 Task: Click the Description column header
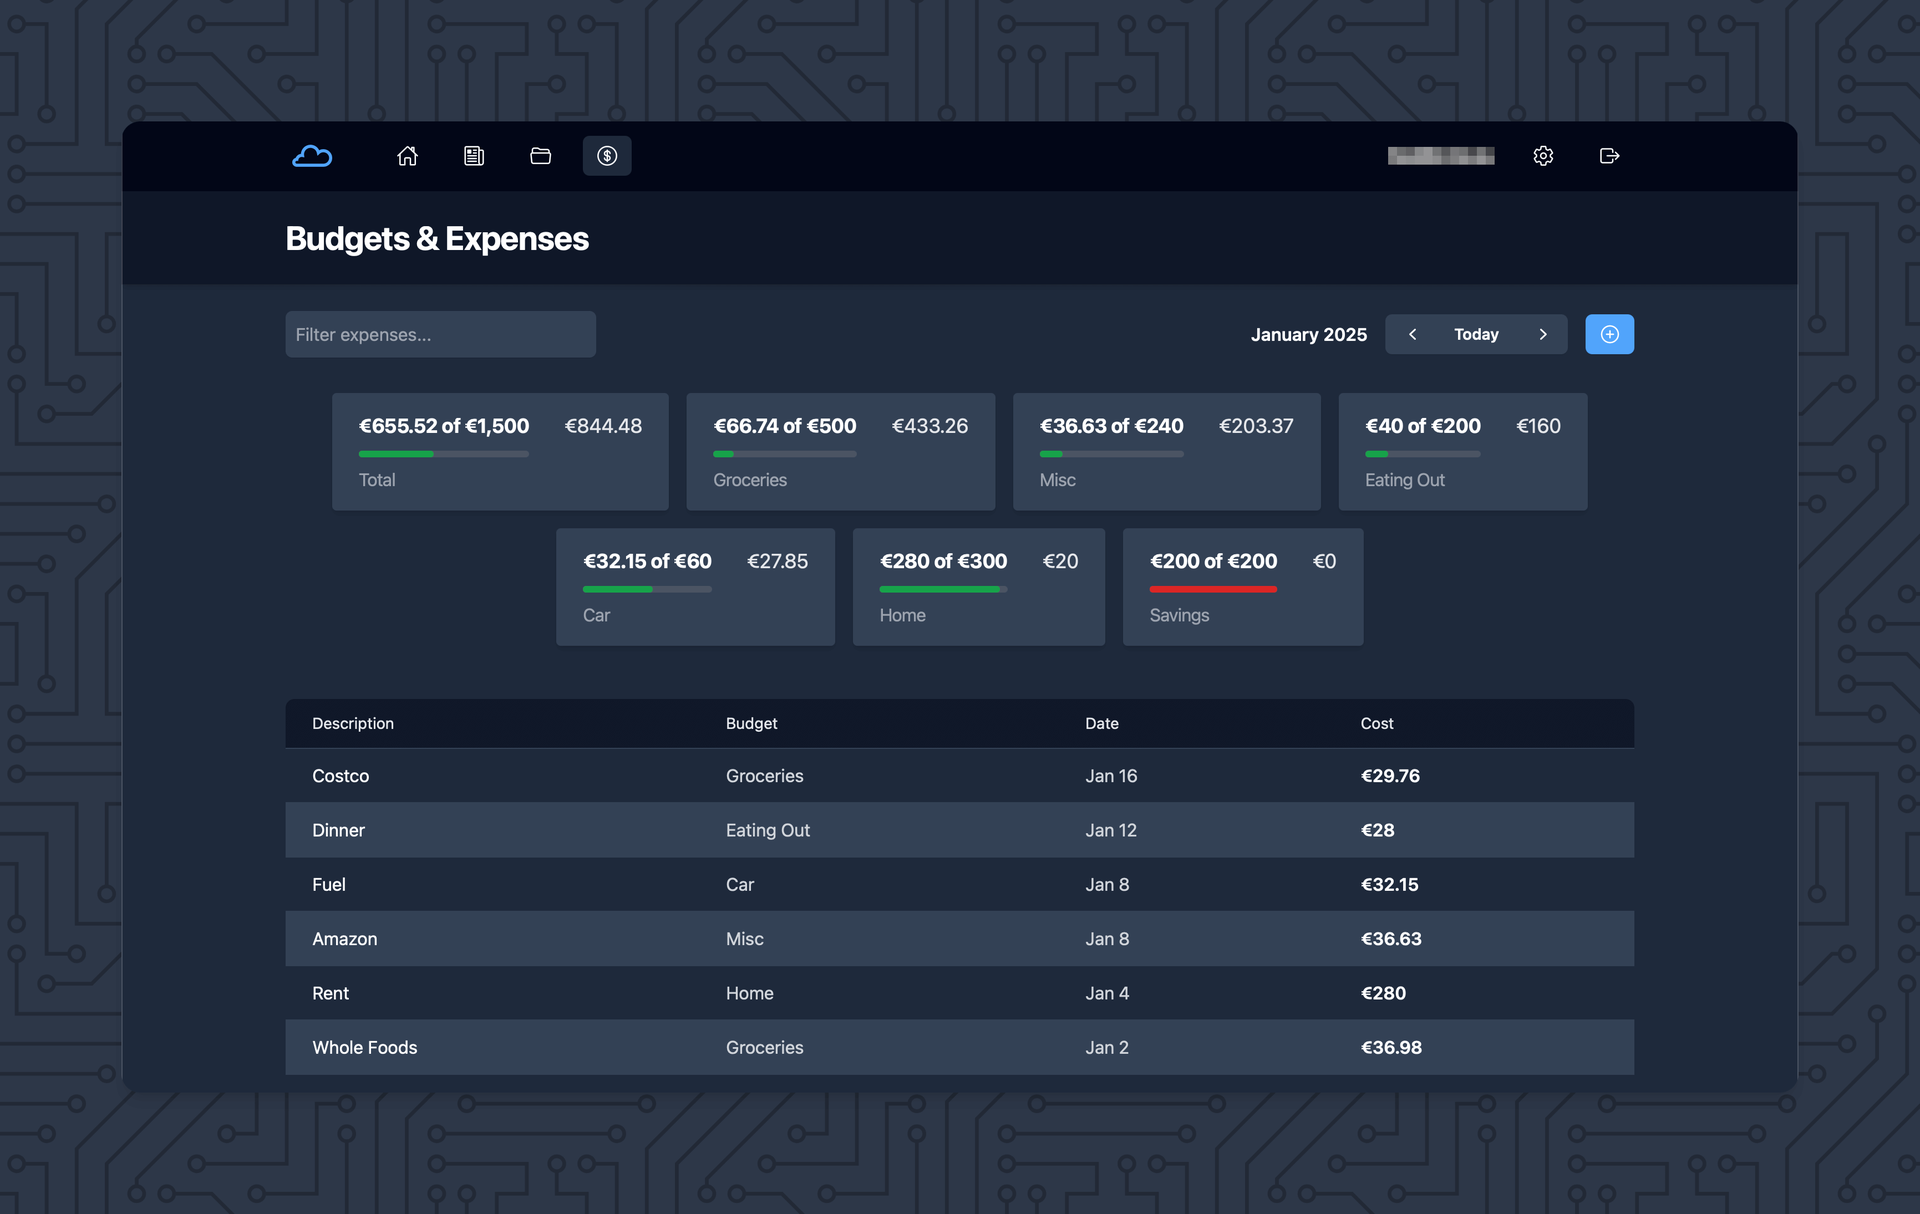point(353,723)
